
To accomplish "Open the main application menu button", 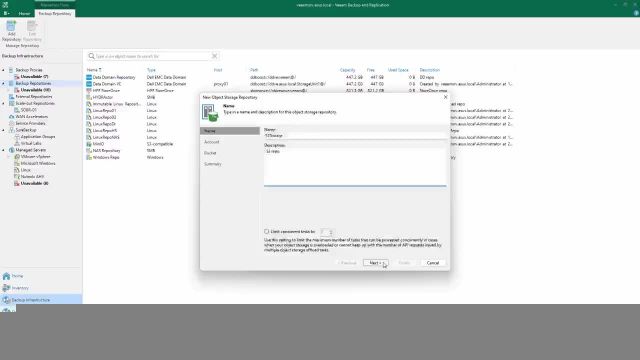I will tap(6, 13).
